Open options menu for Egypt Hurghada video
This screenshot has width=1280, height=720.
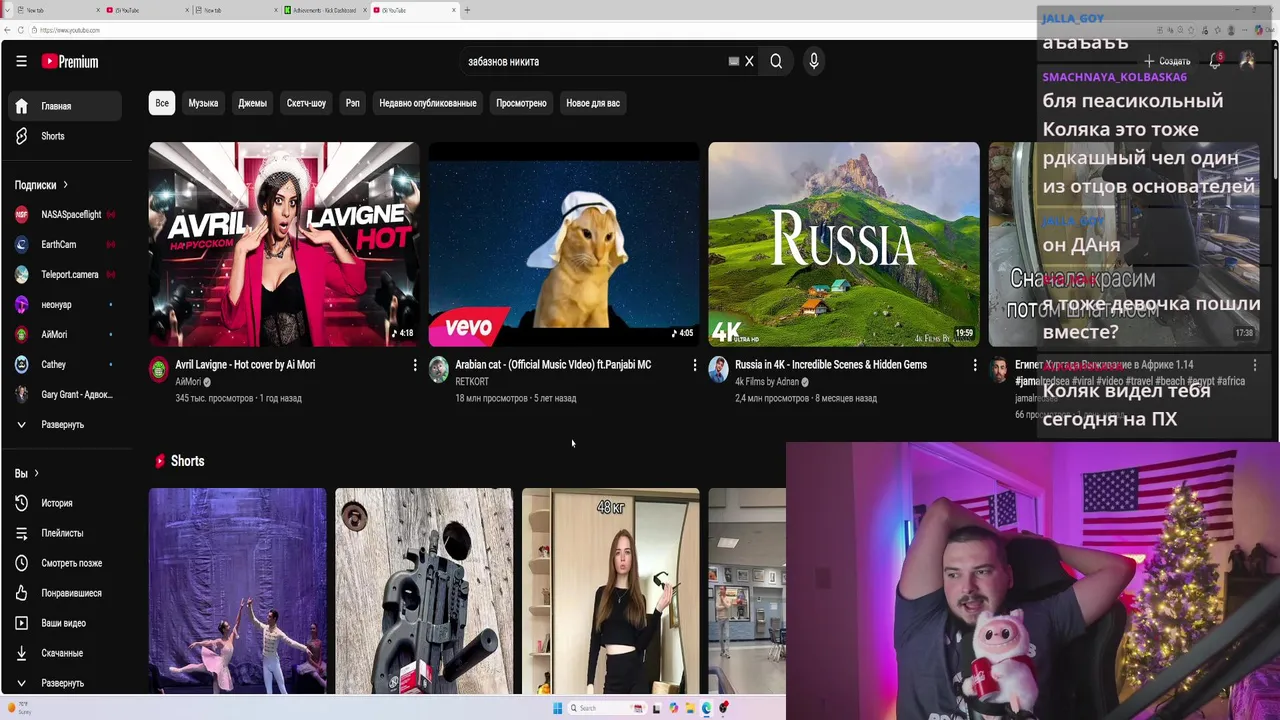(x=1255, y=365)
